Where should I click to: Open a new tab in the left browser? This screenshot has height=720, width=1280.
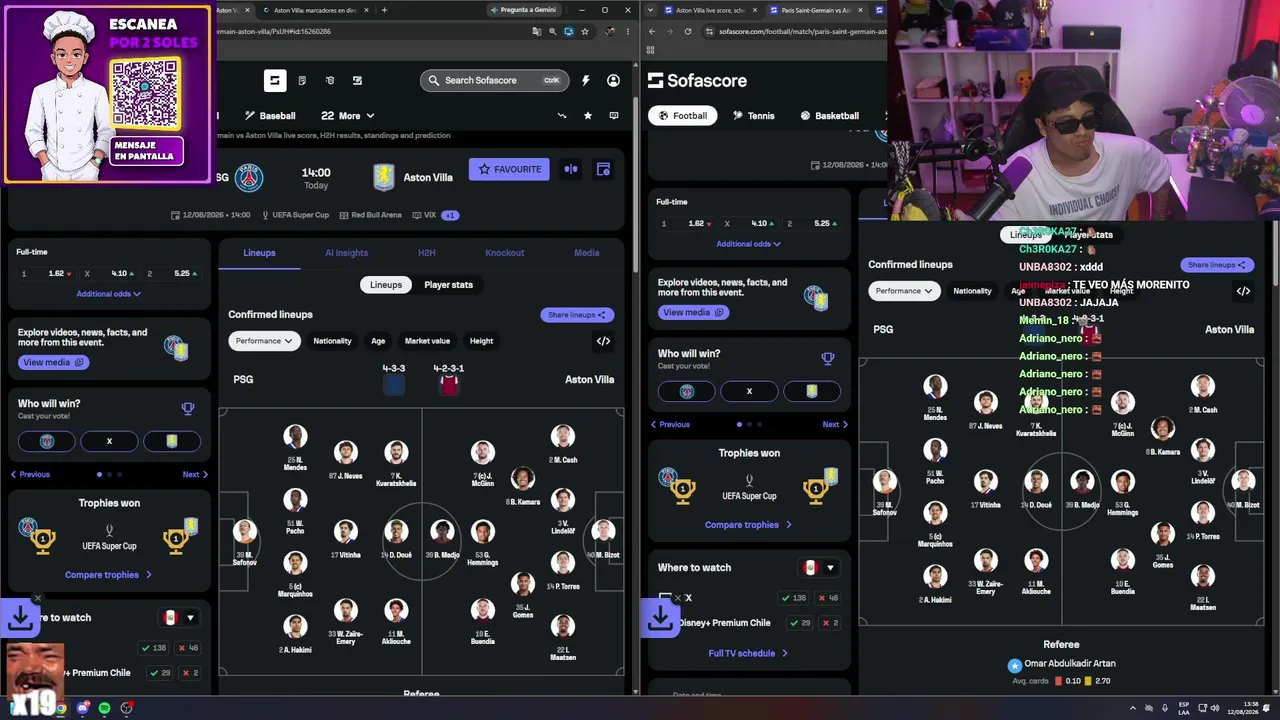[384, 10]
